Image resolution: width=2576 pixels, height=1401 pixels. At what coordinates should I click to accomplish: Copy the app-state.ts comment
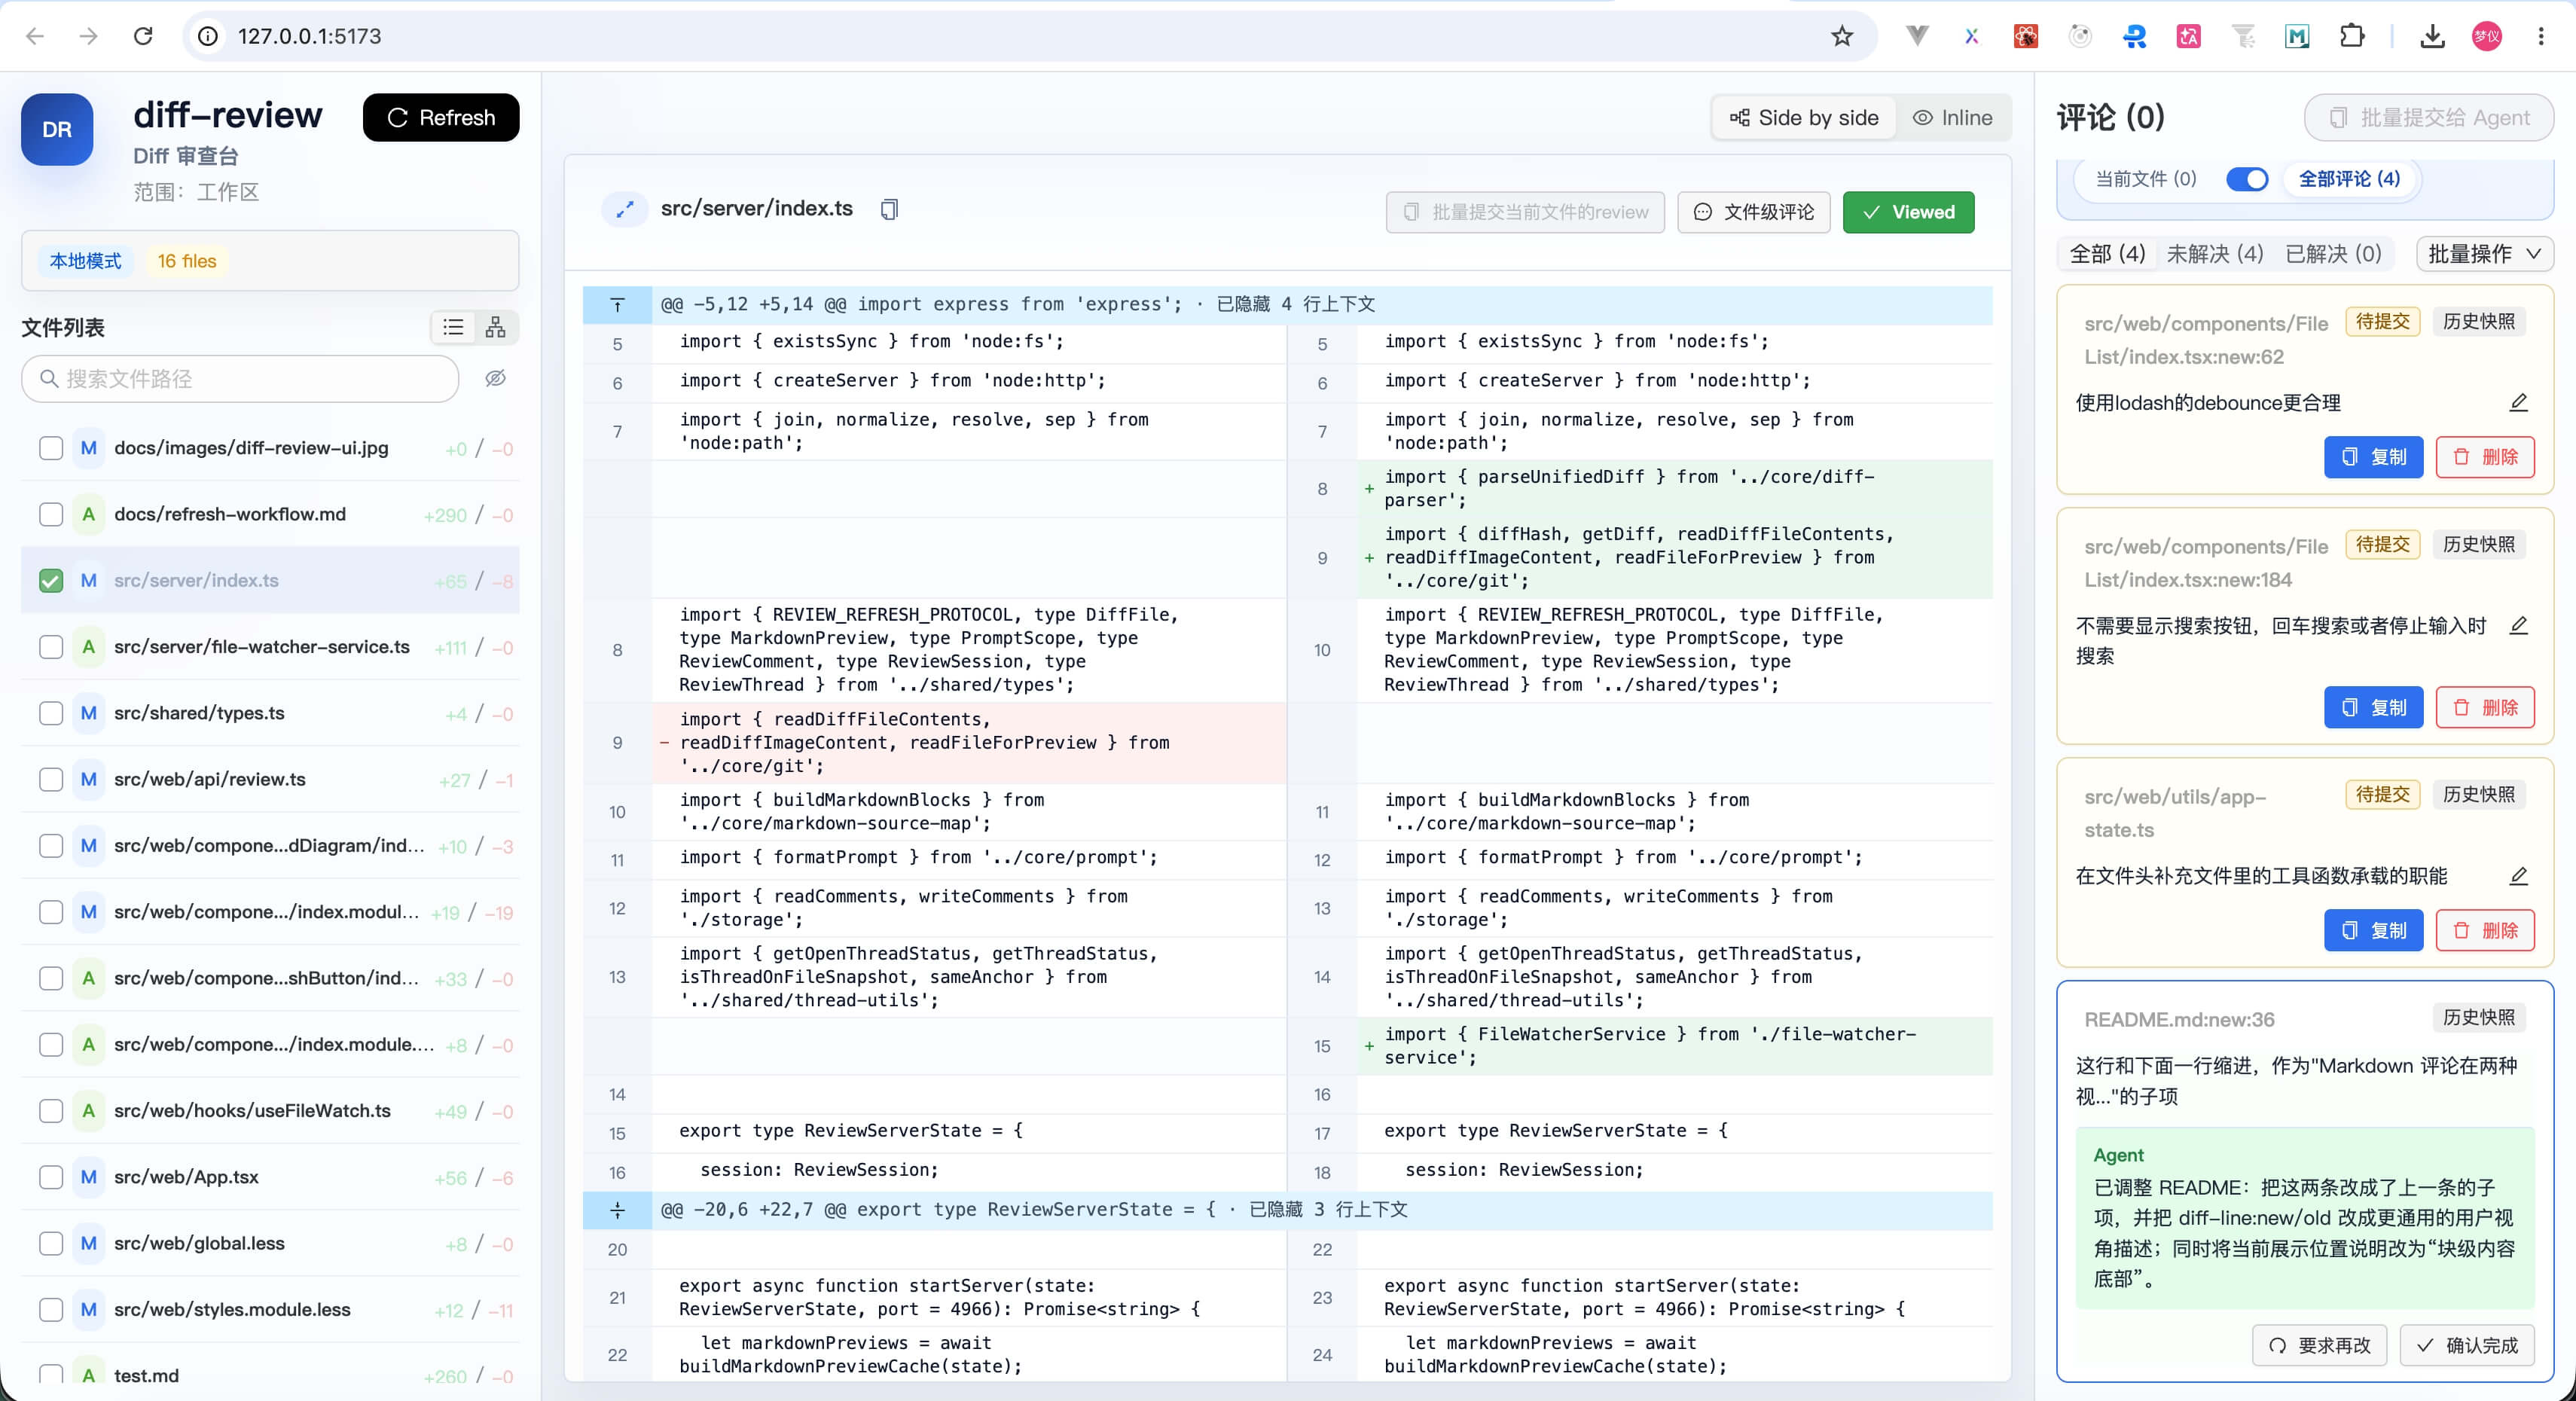2373,930
